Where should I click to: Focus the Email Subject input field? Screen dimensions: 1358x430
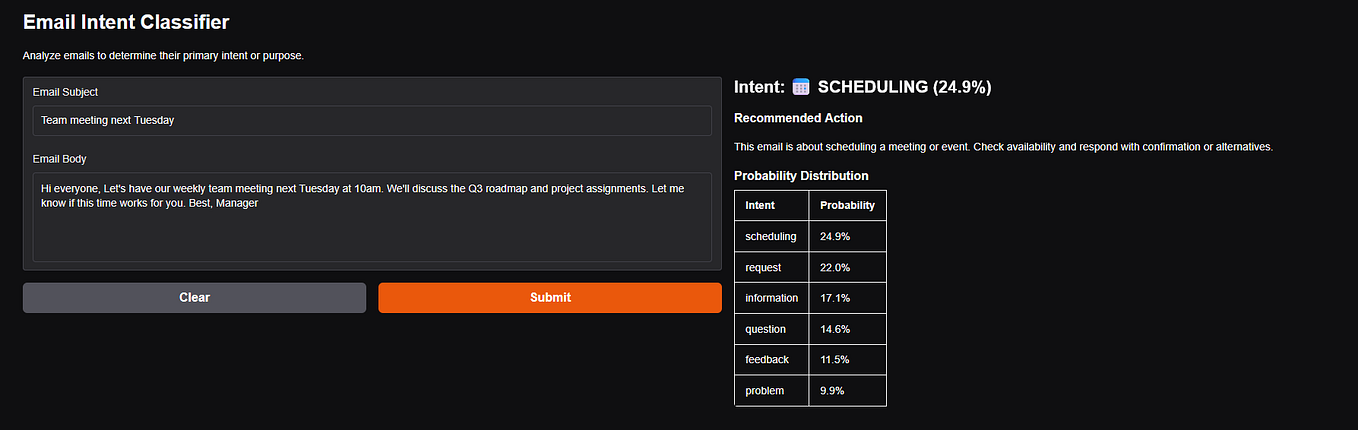click(x=372, y=121)
